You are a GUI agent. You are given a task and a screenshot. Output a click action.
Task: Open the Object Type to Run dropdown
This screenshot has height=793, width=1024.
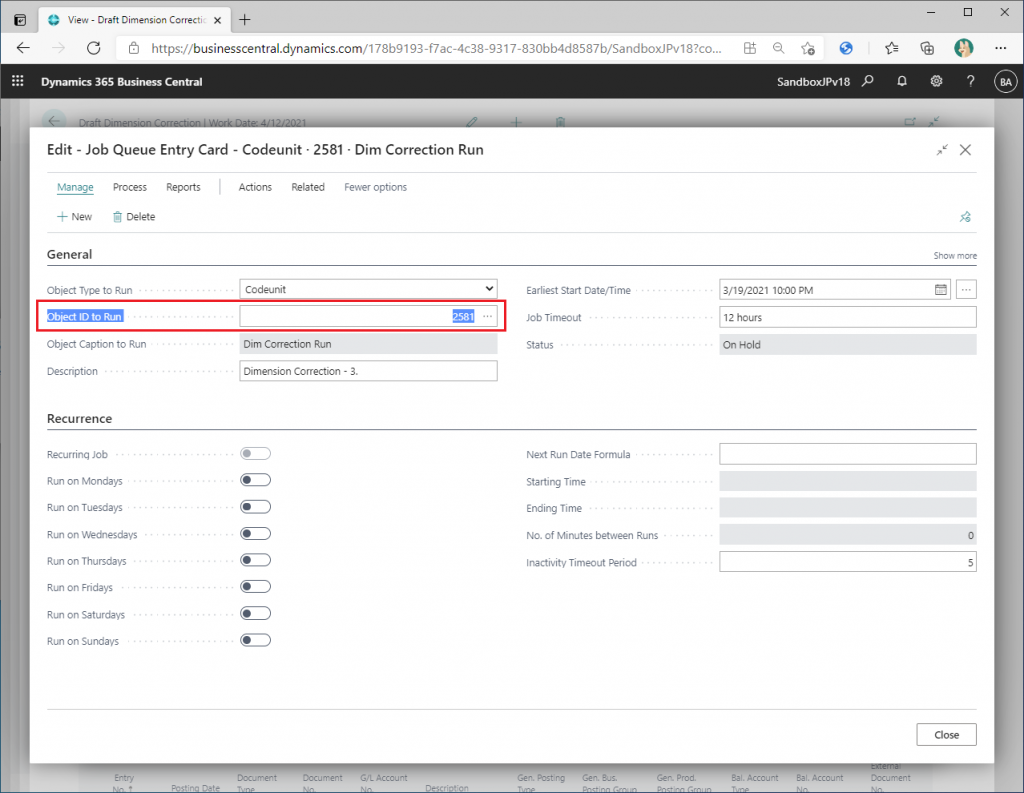pos(368,289)
